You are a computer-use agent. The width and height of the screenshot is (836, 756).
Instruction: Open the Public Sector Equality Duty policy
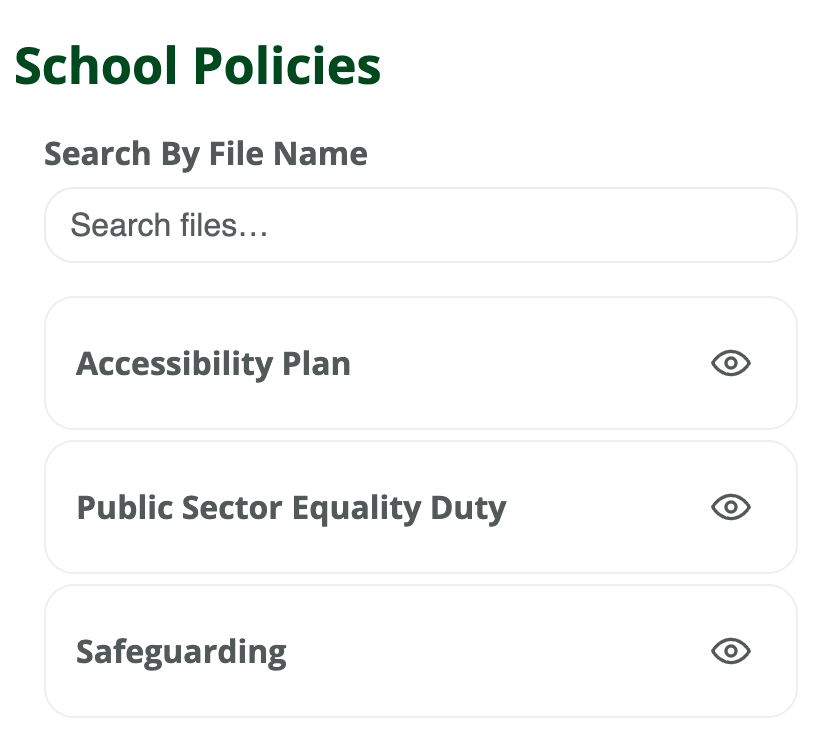click(293, 507)
